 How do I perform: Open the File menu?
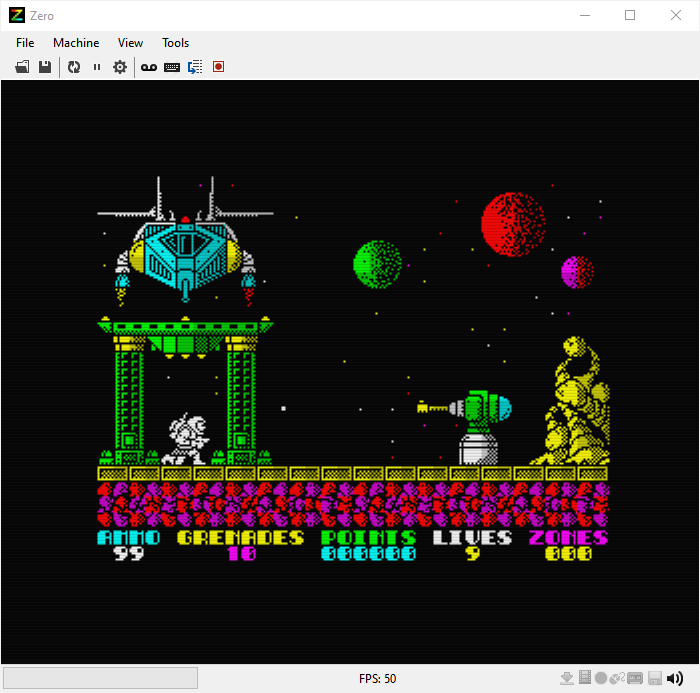point(25,43)
